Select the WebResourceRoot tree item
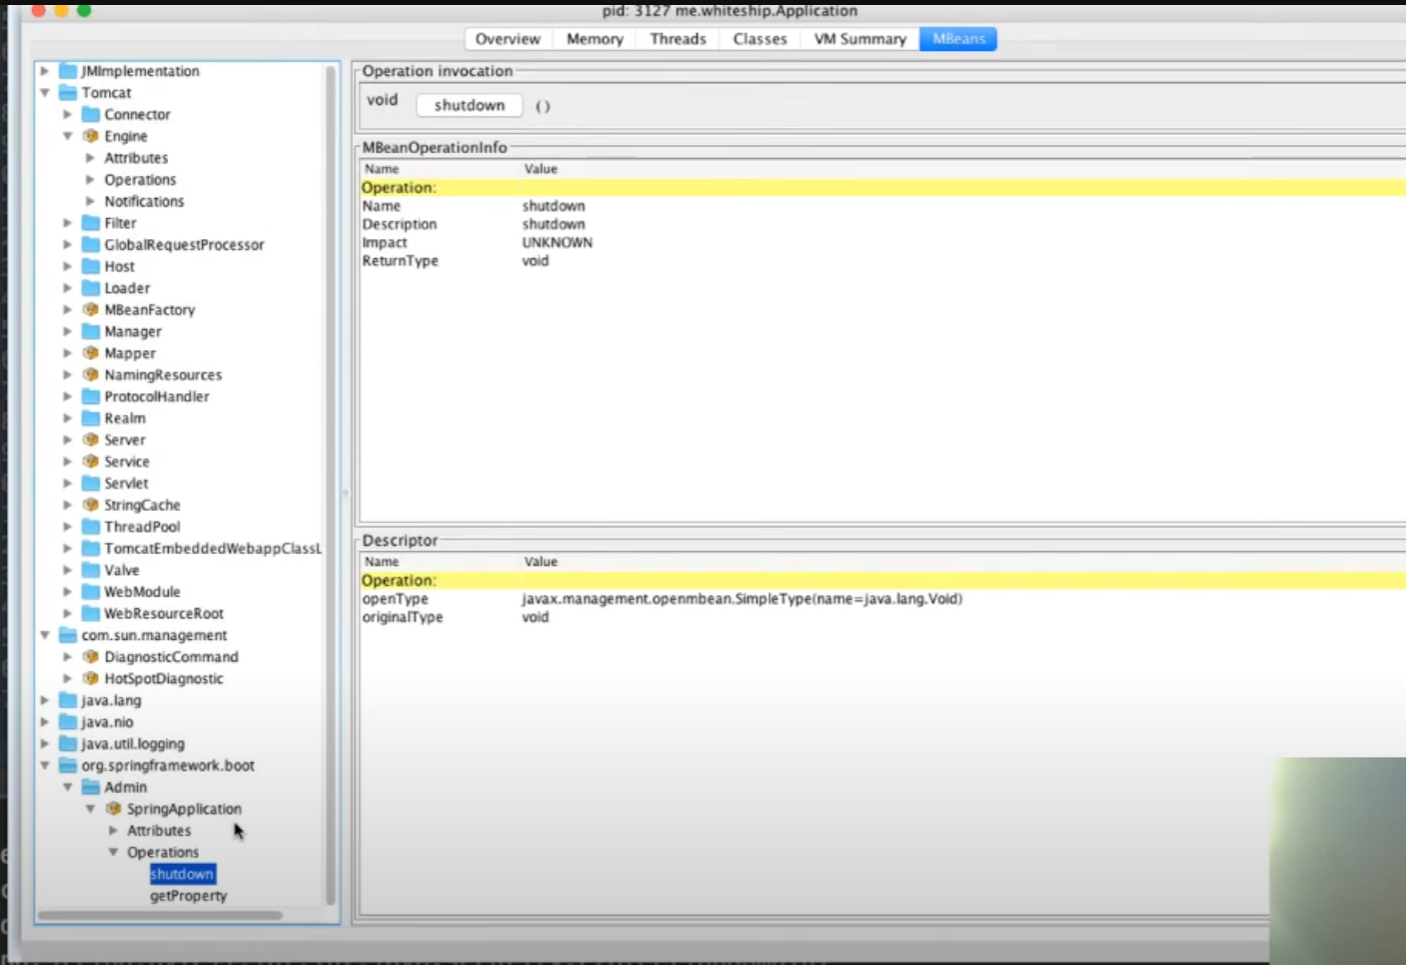The image size is (1406, 965). pyautogui.click(x=164, y=614)
